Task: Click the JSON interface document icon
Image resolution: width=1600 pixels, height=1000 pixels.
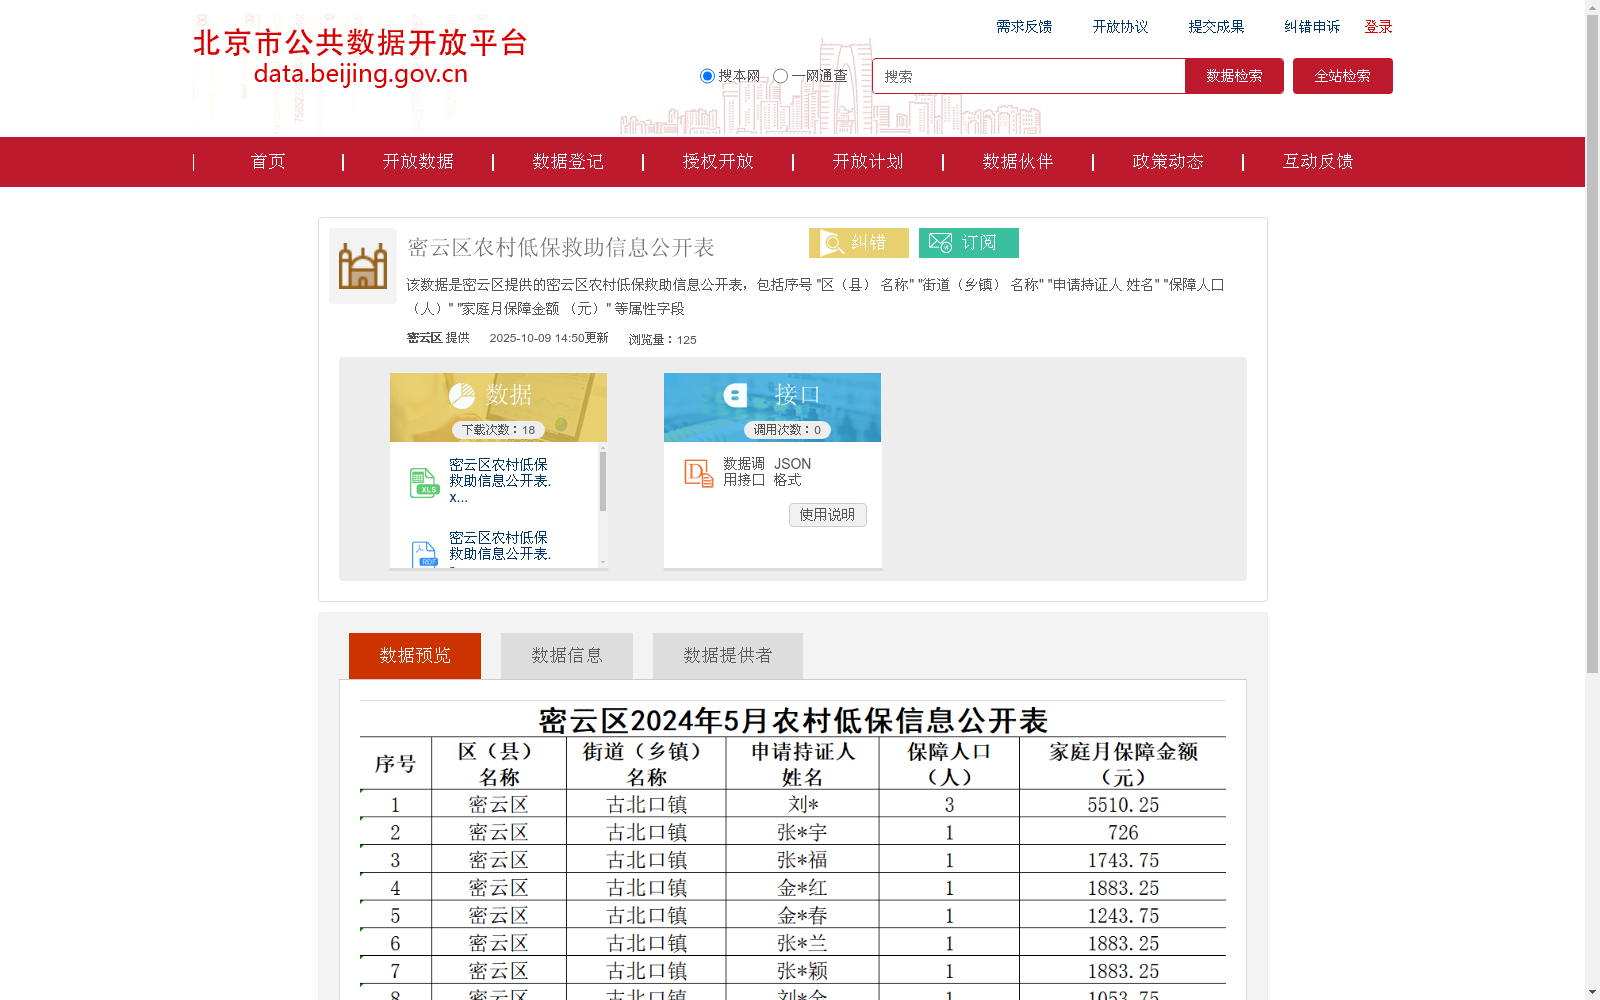Action: pyautogui.click(x=698, y=473)
